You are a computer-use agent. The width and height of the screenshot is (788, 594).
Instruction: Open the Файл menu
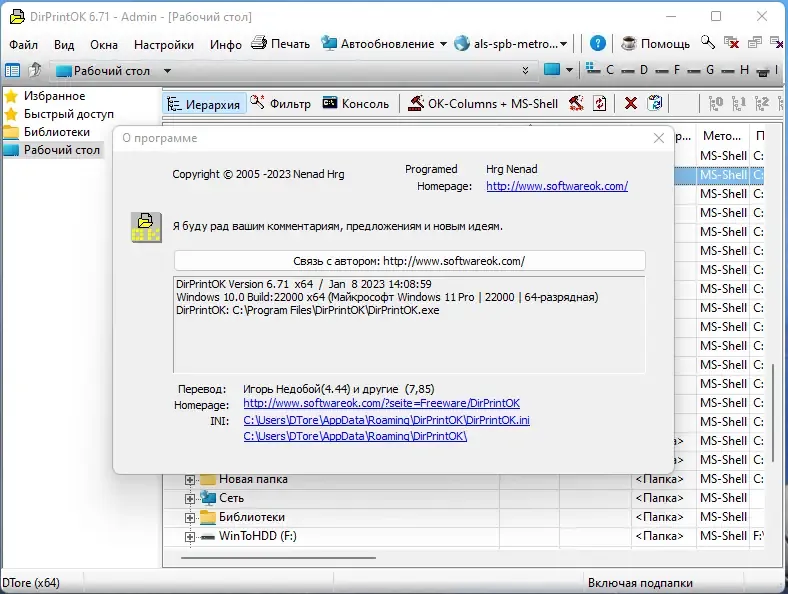coord(23,45)
